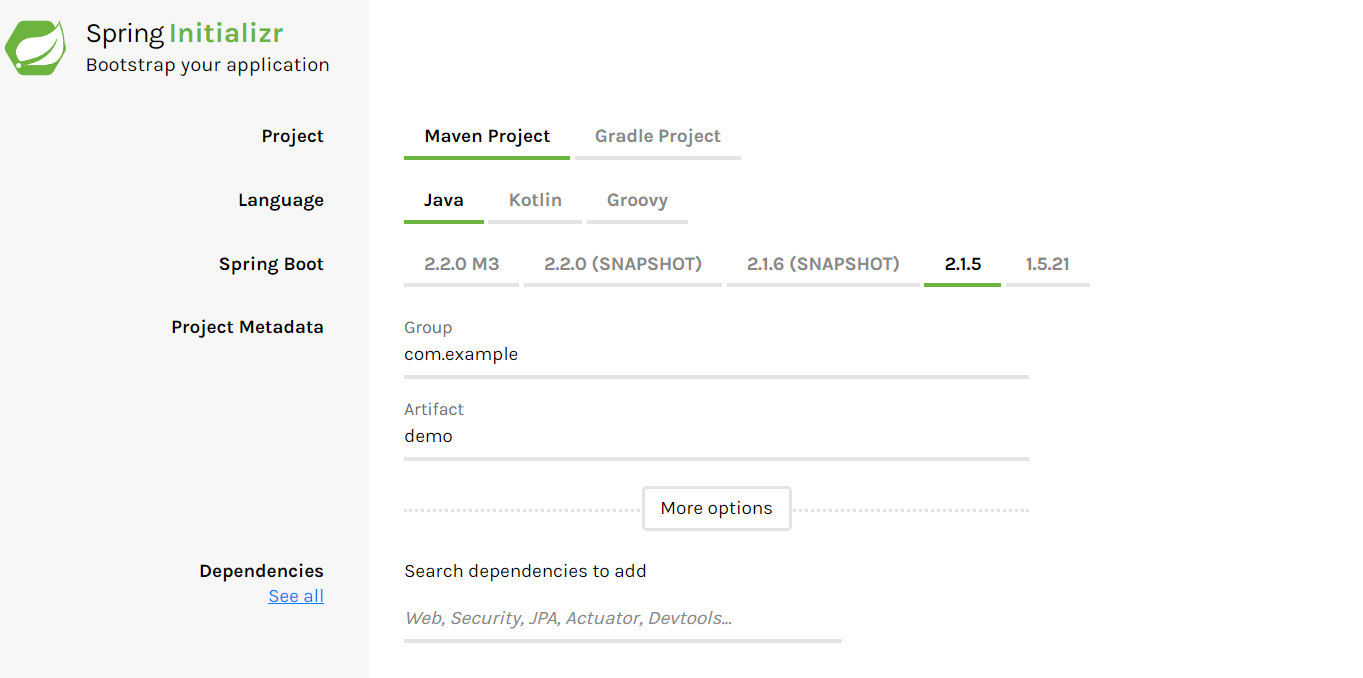The height and width of the screenshot is (678, 1363).
Task: Select Spring Boot version 1.5.21
Action: pyautogui.click(x=1047, y=265)
